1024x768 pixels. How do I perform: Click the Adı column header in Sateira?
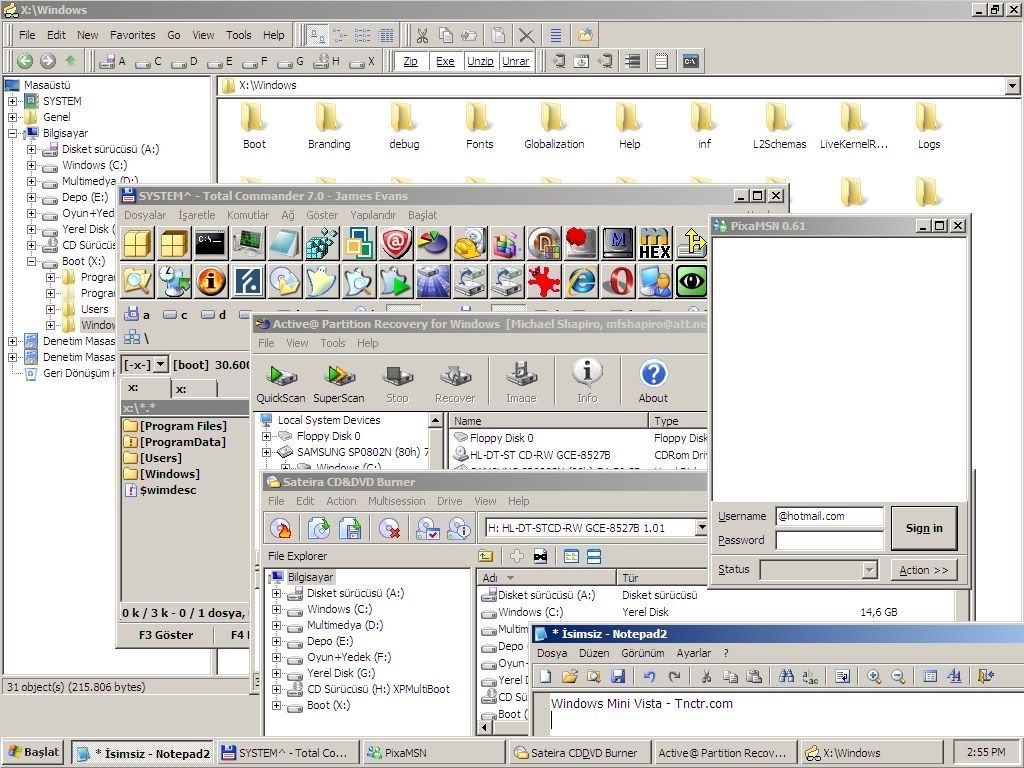[547, 578]
